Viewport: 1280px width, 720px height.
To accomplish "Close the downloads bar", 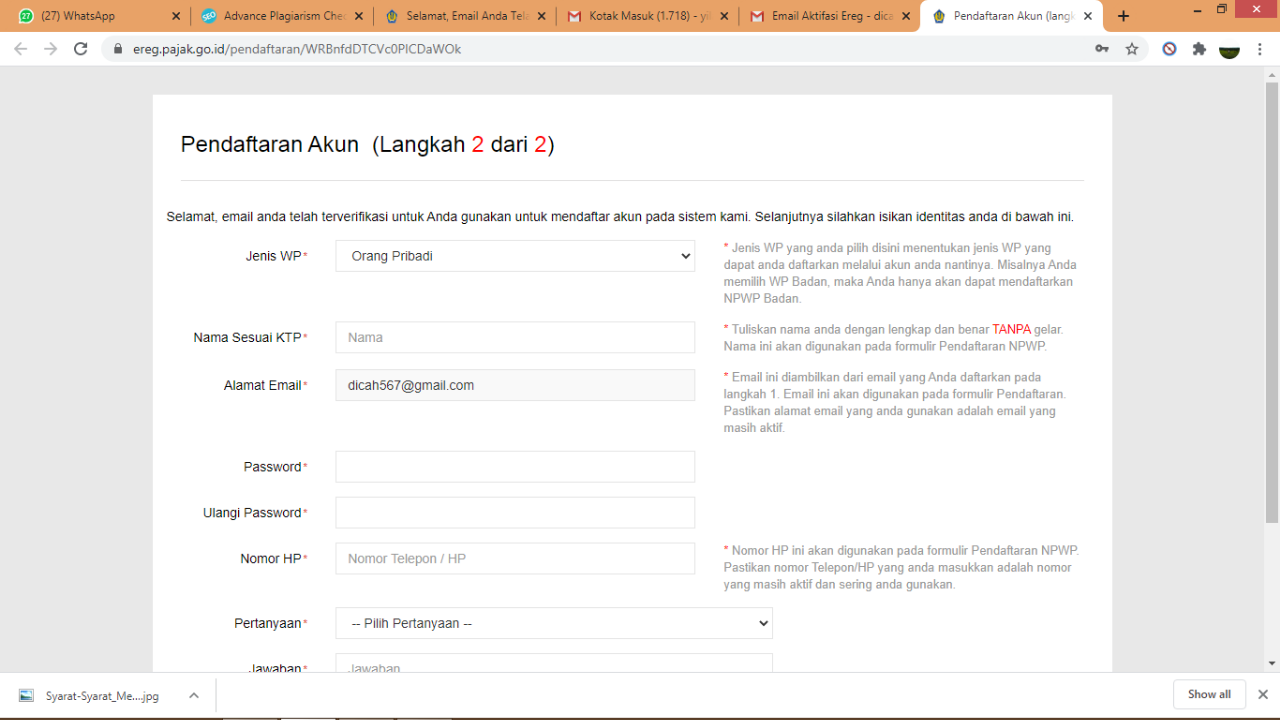I will (x=1263, y=694).
